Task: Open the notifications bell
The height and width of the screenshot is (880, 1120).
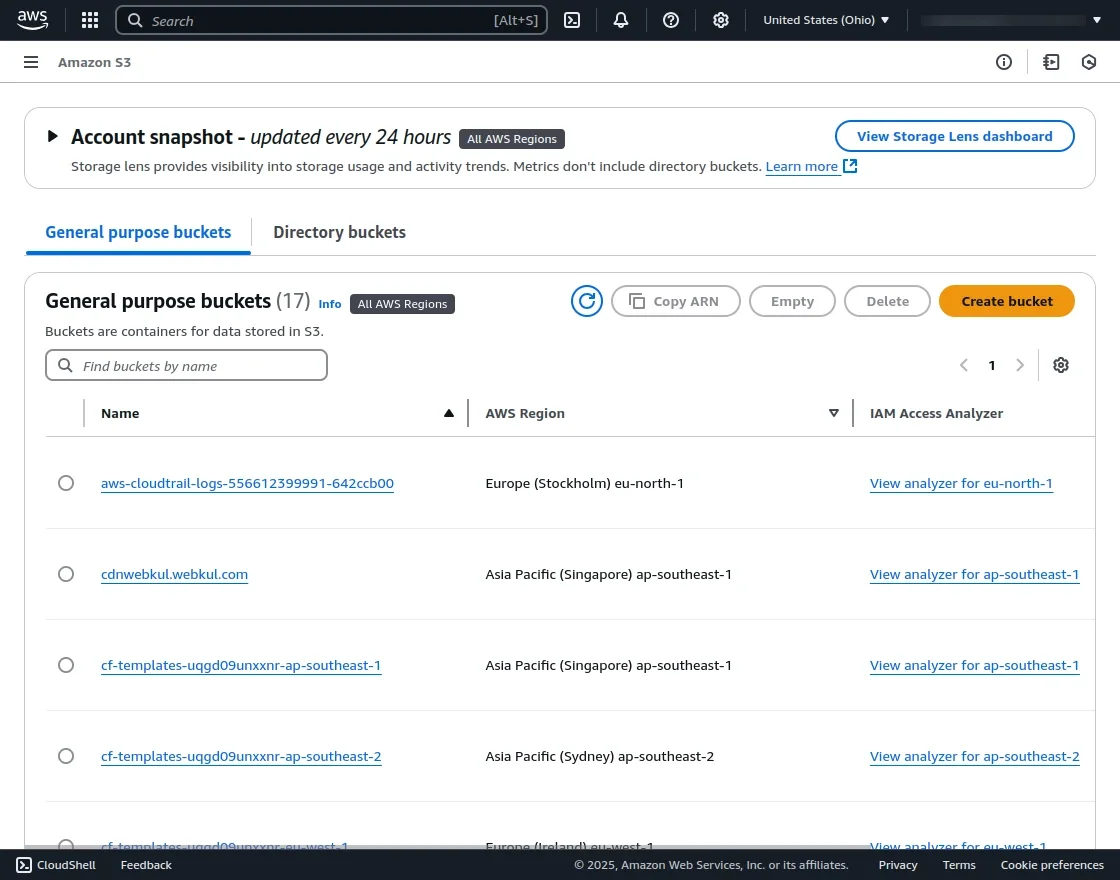Action: (x=621, y=20)
